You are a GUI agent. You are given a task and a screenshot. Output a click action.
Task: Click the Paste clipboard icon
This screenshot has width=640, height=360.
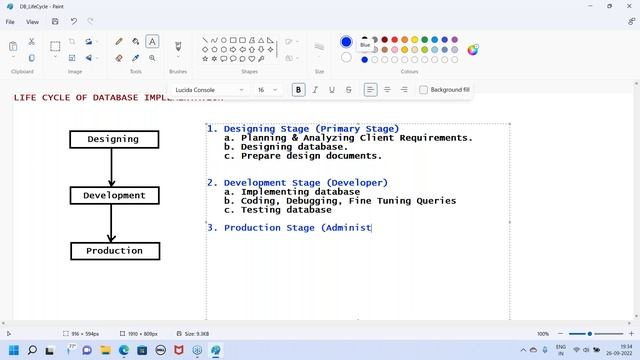point(13,46)
